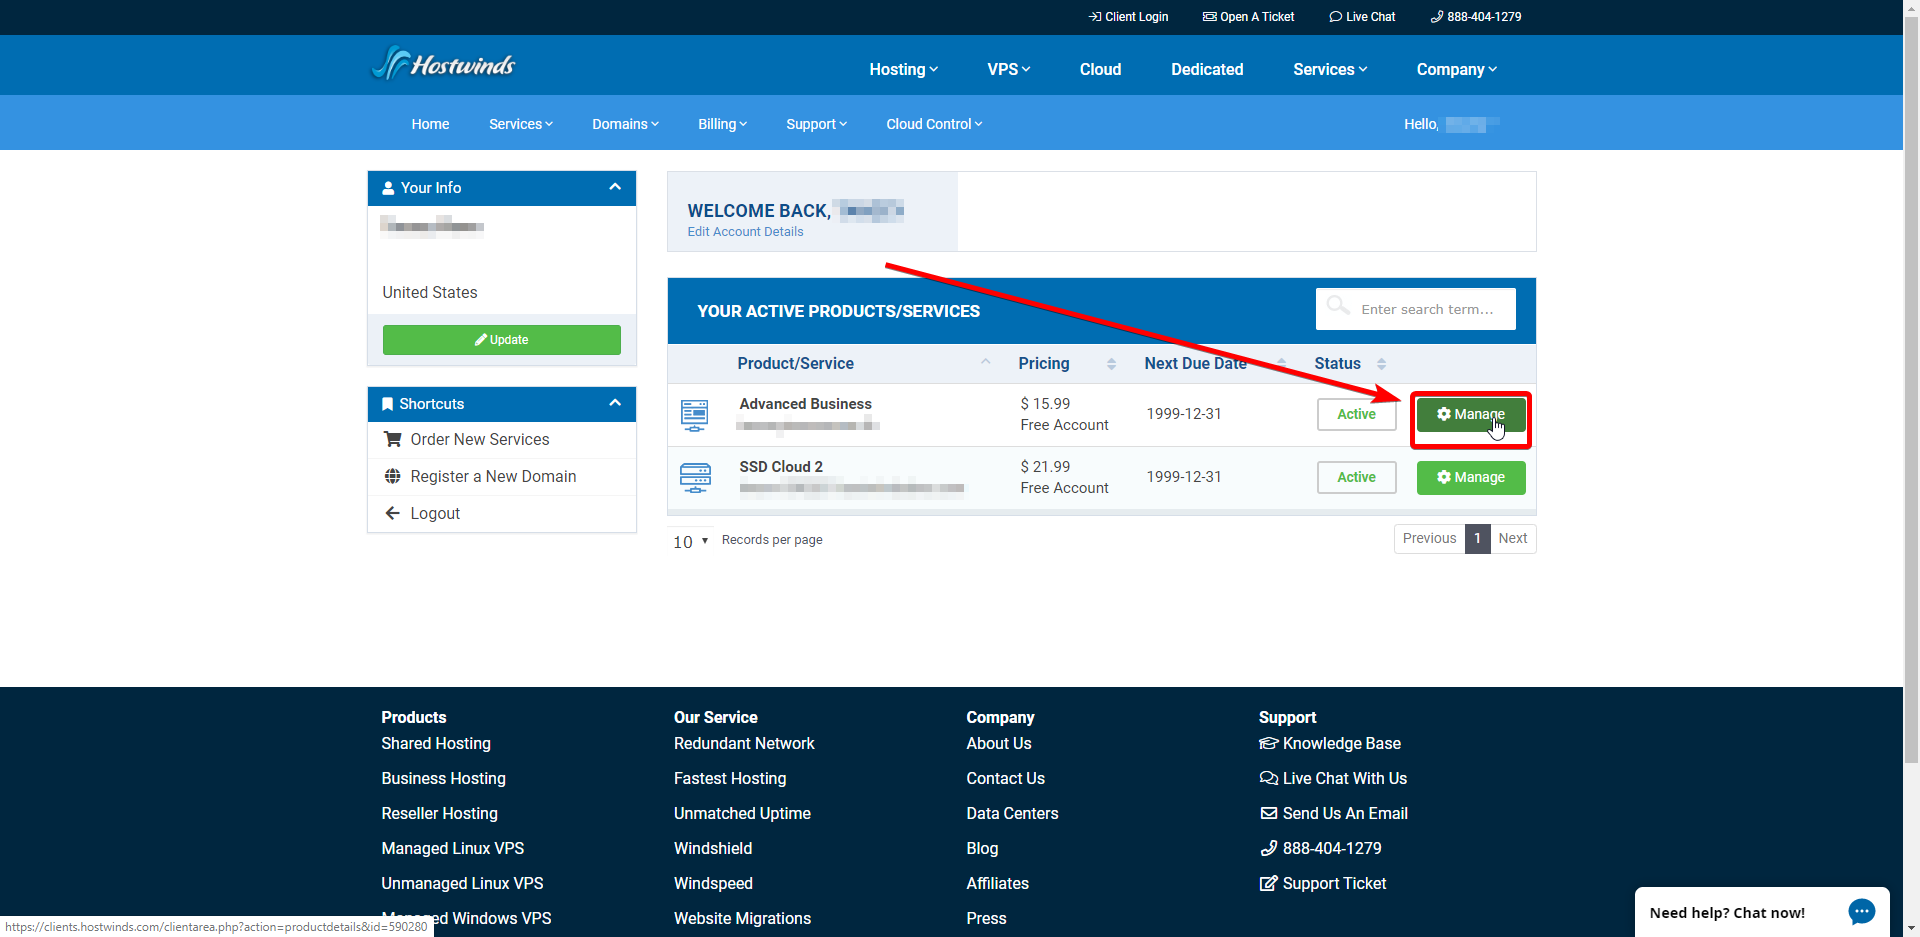1920x937 pixels.
Task: Open Windshield footer link
Action: [713, 849]
